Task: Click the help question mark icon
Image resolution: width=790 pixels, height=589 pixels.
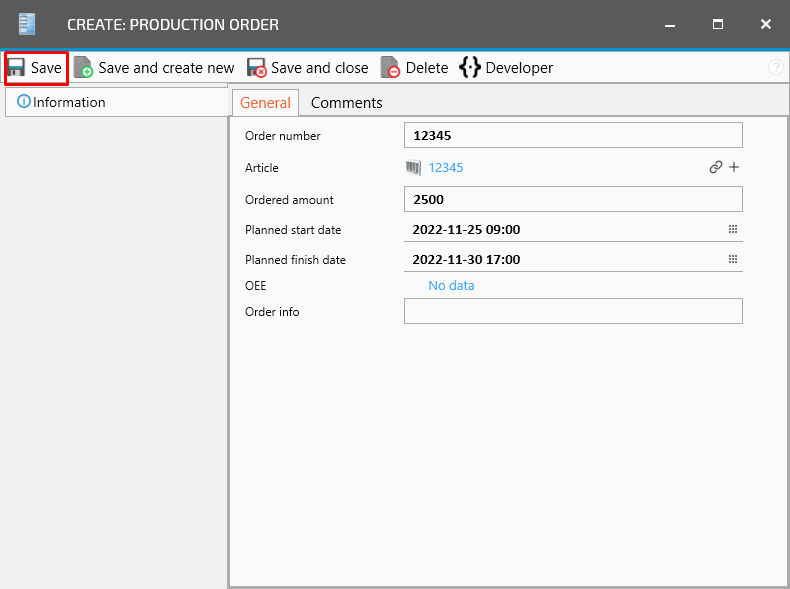Action: point(775,68)
